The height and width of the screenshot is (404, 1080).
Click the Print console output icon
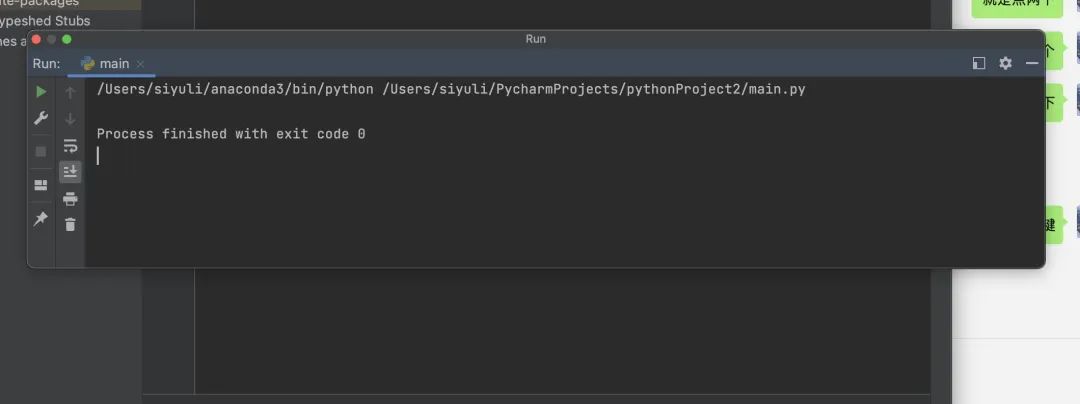[x=70, y=199]
